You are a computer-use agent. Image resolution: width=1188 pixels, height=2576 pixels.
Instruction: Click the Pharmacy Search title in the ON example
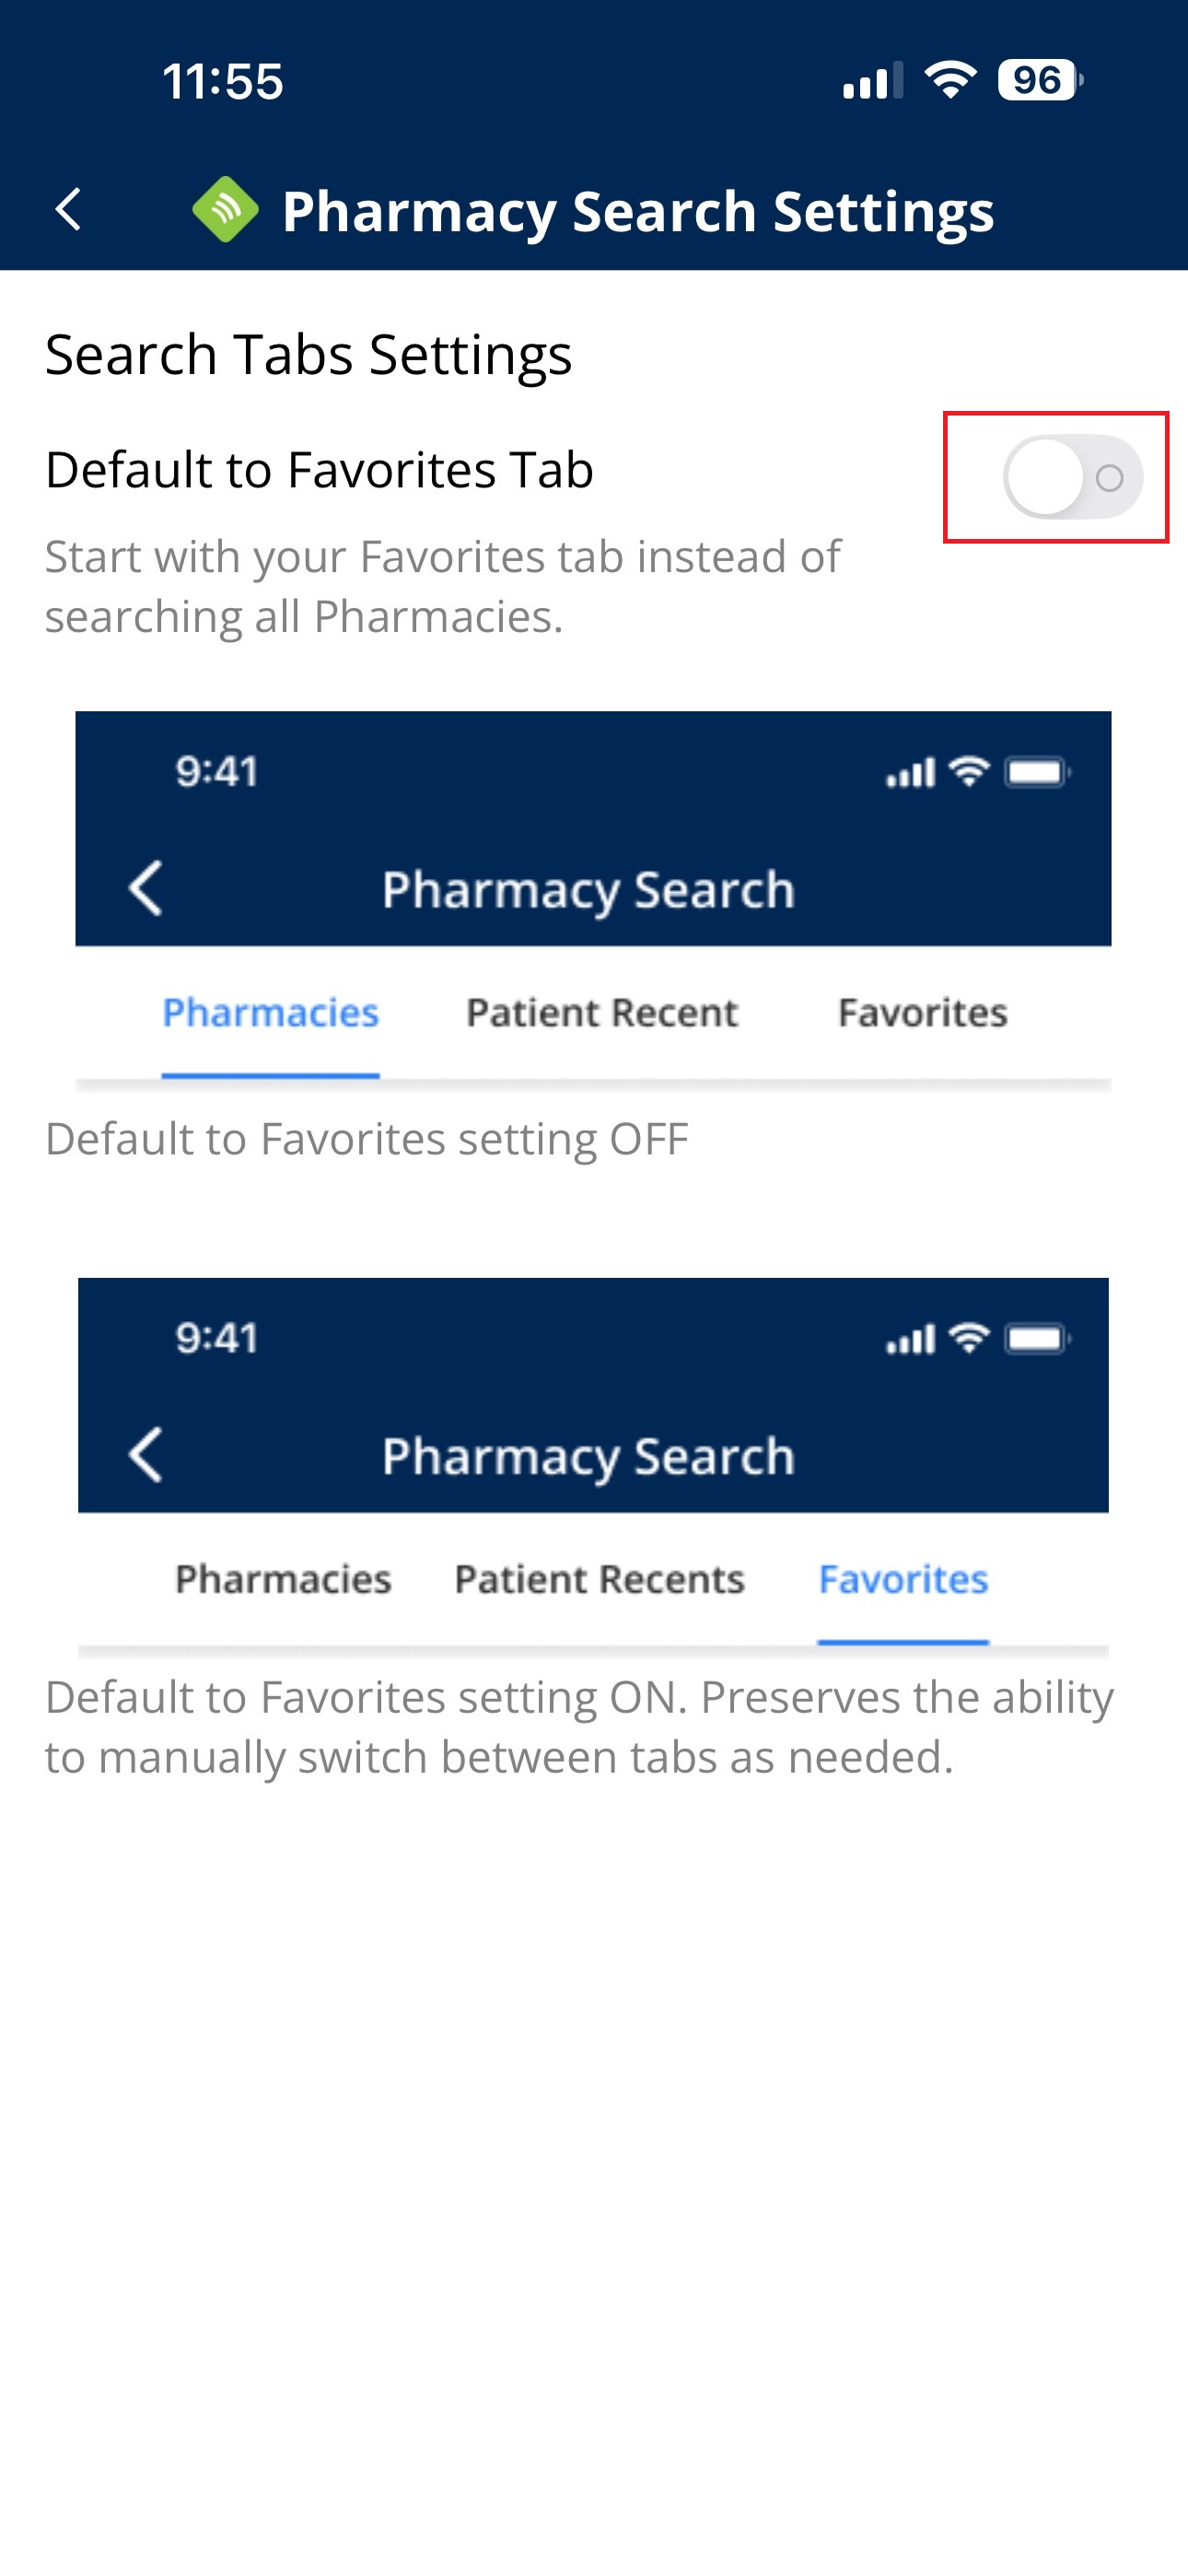click(x=588, y=1456)
